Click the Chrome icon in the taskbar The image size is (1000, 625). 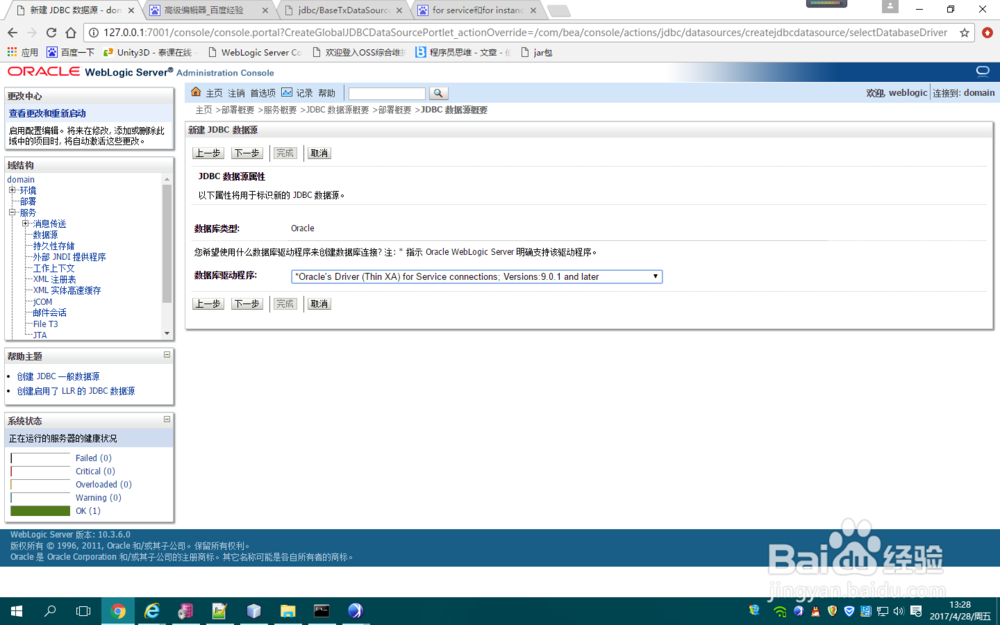pyautogui.click(x=118, y=611)
